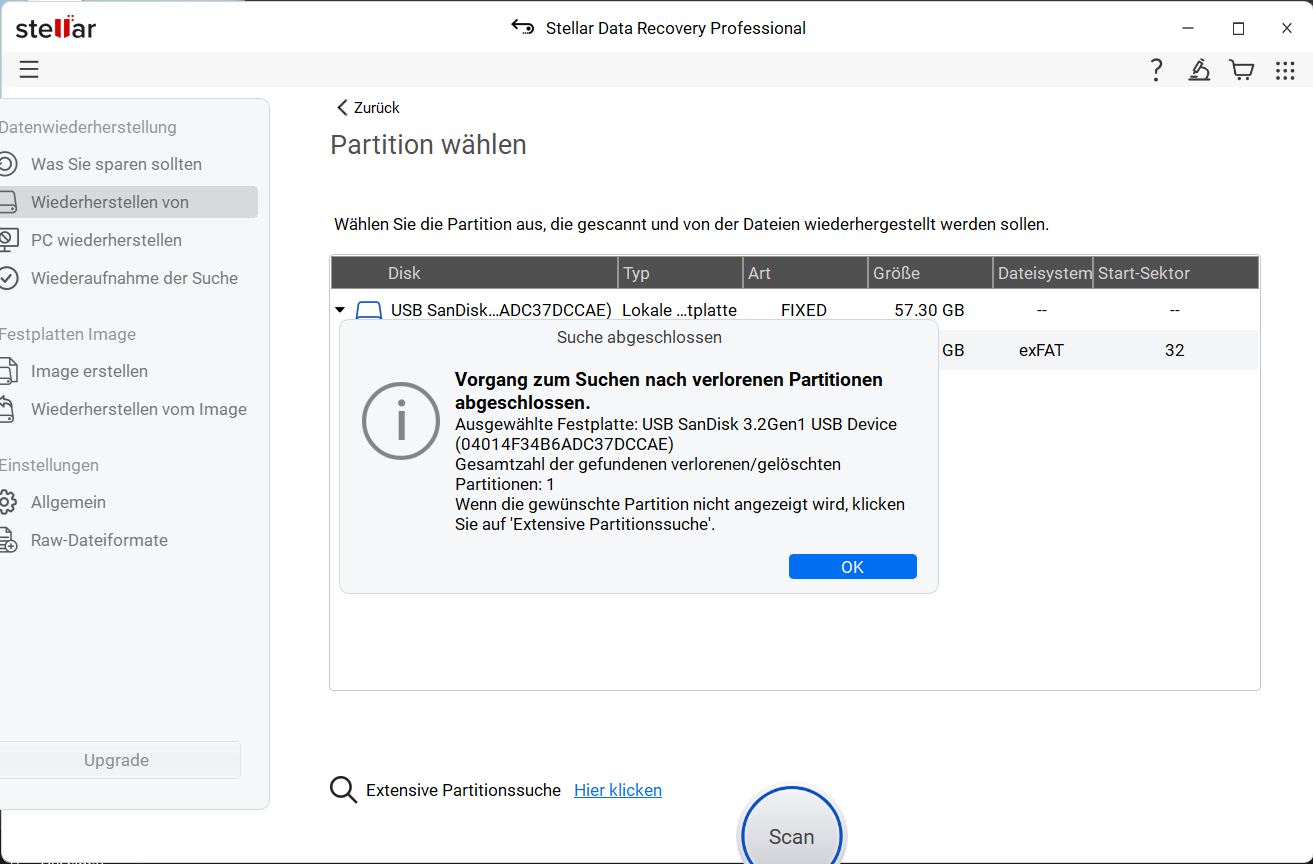The width and height of the screenshot is (1313, 864).
Task: Click the '57.30 GB' size cell
Action: (x=929, y=310)
